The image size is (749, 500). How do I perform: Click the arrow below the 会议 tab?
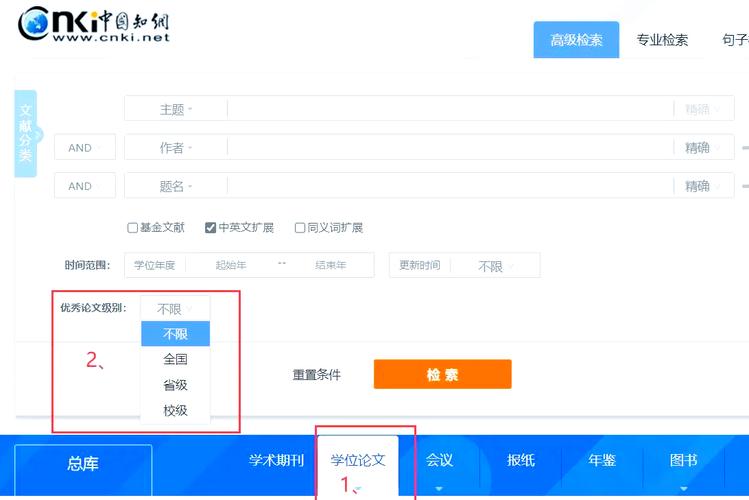coord(439,489)
